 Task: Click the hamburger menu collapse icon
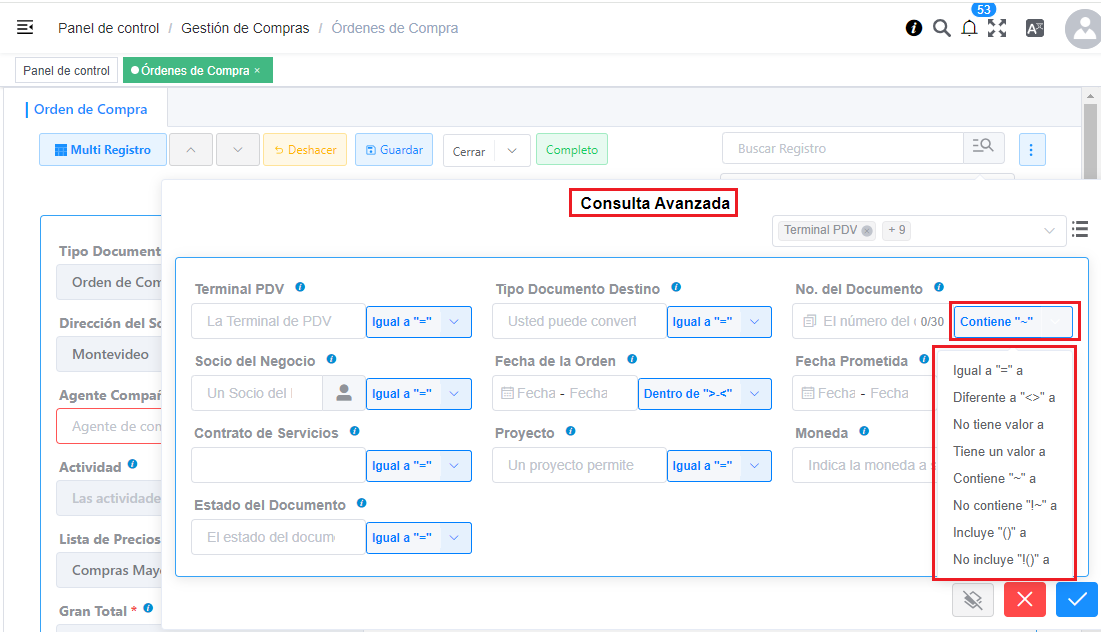[25, 28]
